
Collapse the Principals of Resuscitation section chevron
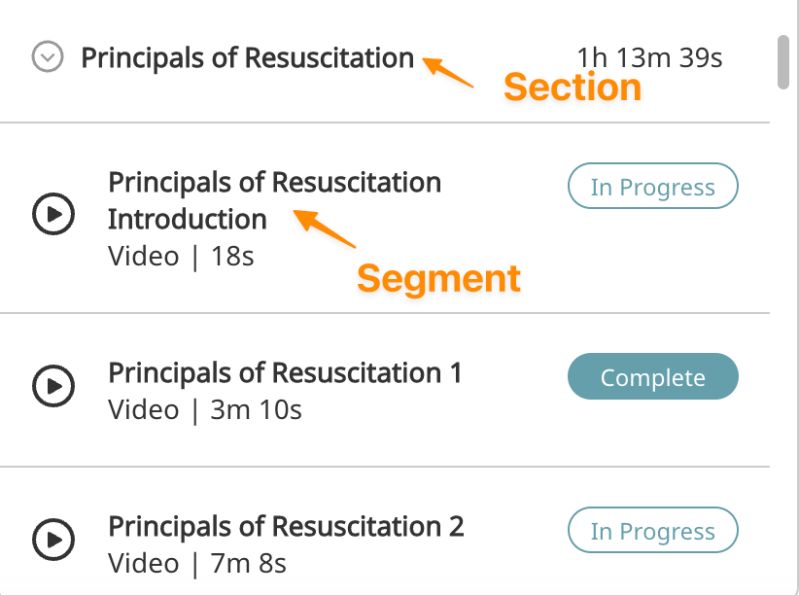click(x=47, y=58)
